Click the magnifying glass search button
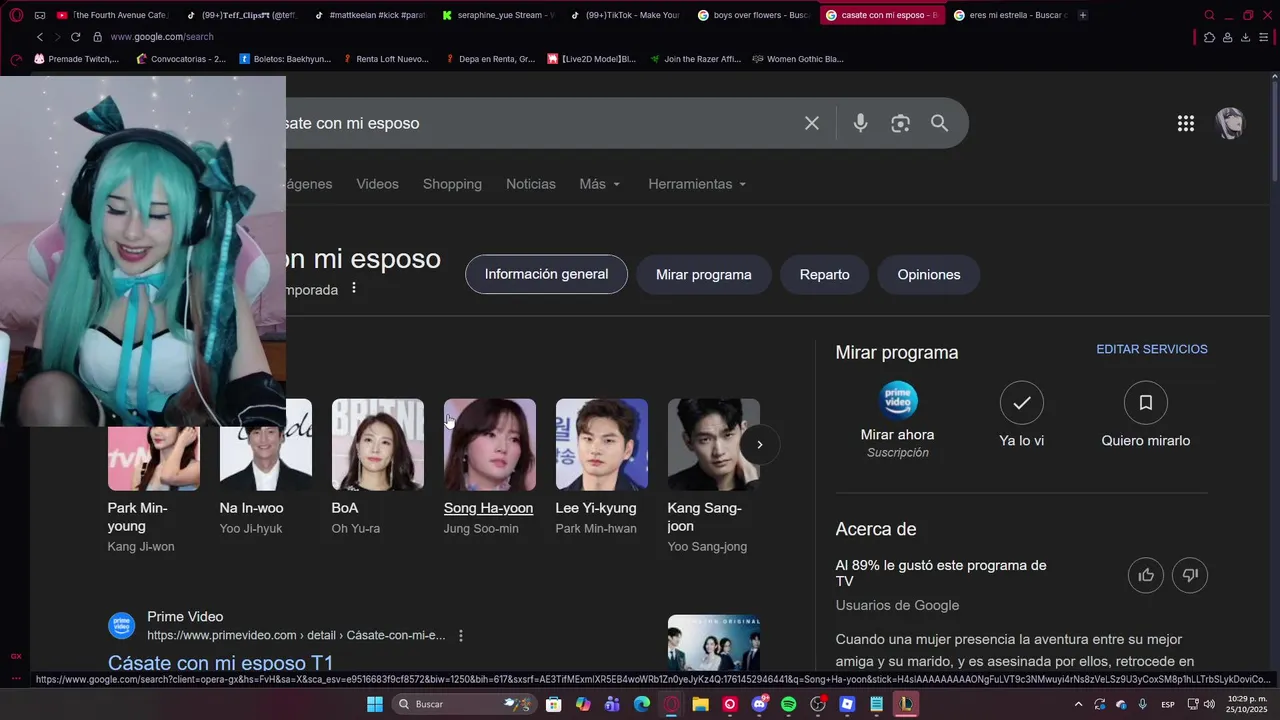Viewport: 1280px width, 720px height. (x=939, y=123)
